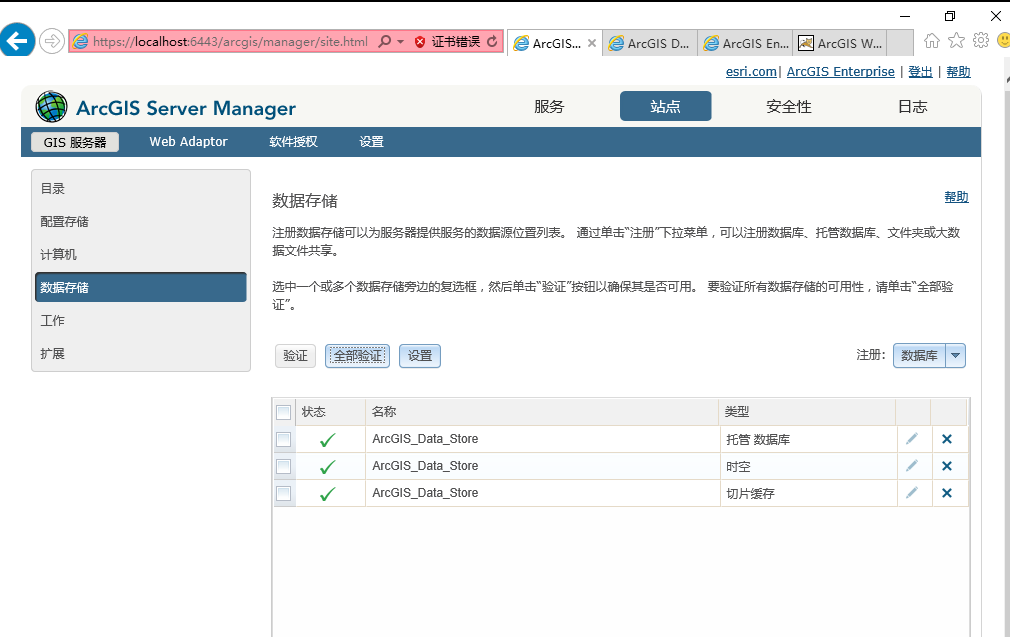
Task: Click the browser back arrow button
Action: click(x=16, y=41)
